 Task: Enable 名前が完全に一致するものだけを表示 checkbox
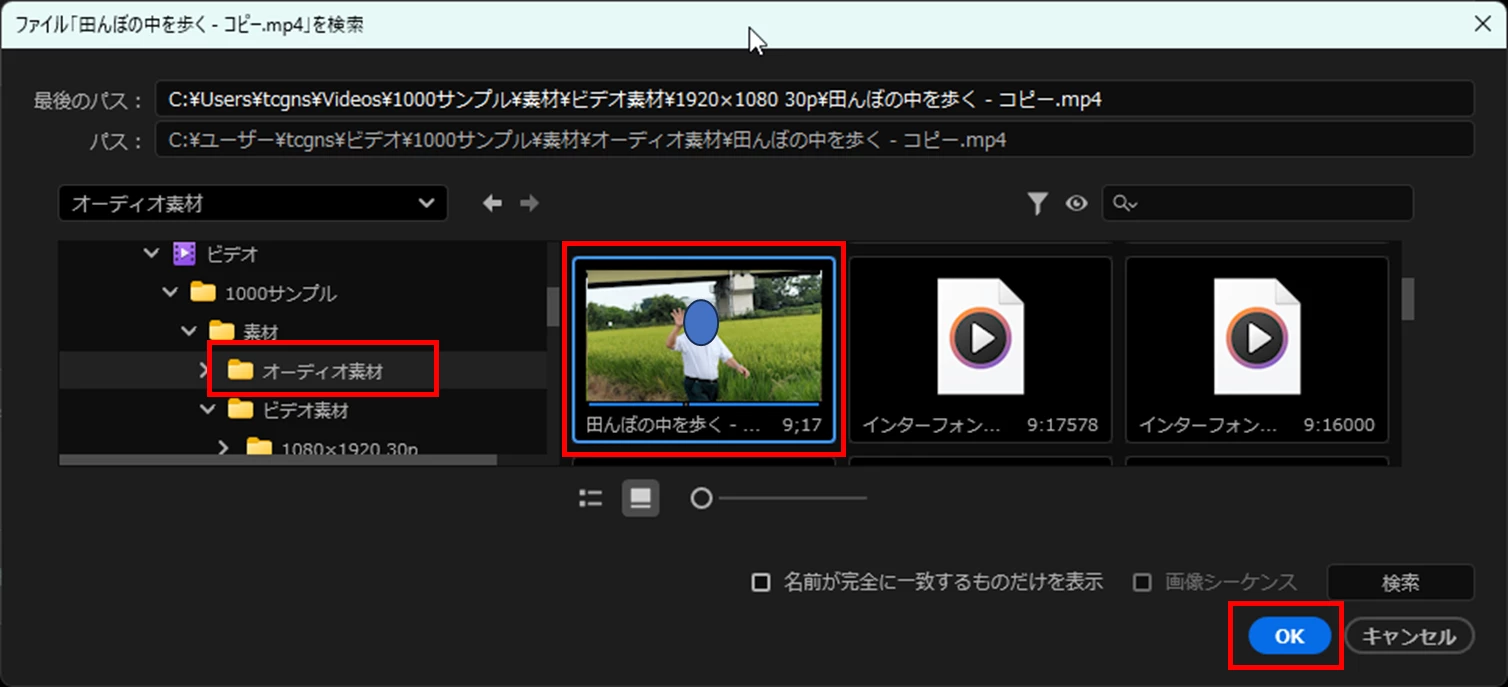pos(761,582)
